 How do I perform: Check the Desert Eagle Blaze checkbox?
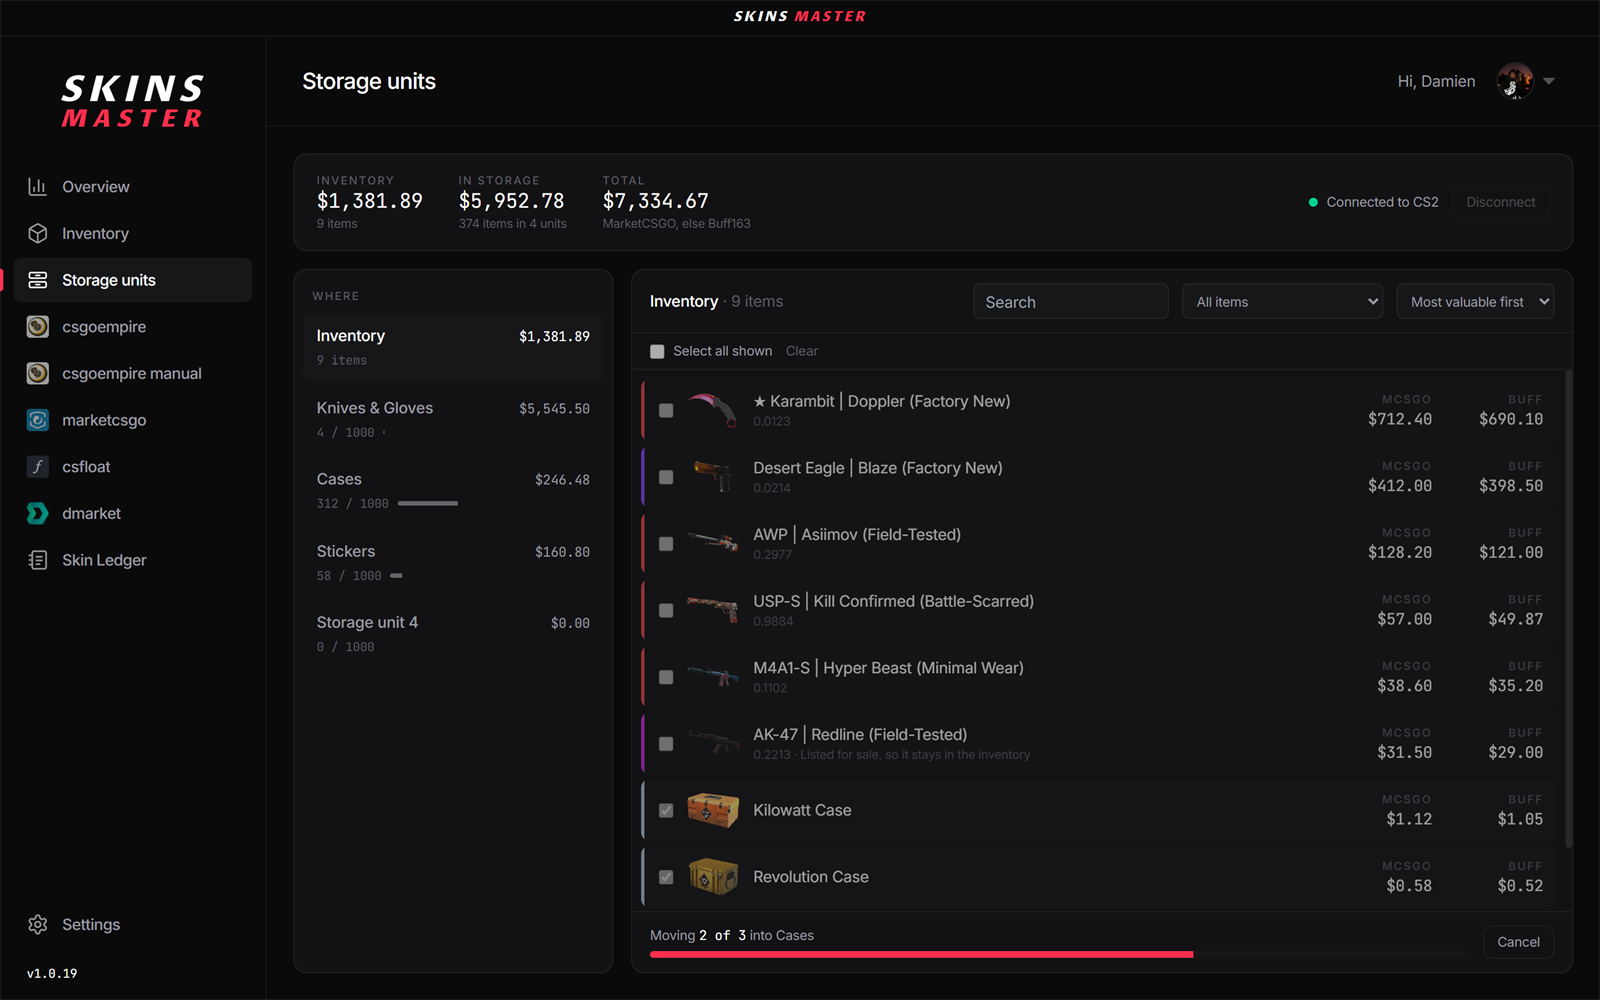pyautogui.click(x=666, y=477)
